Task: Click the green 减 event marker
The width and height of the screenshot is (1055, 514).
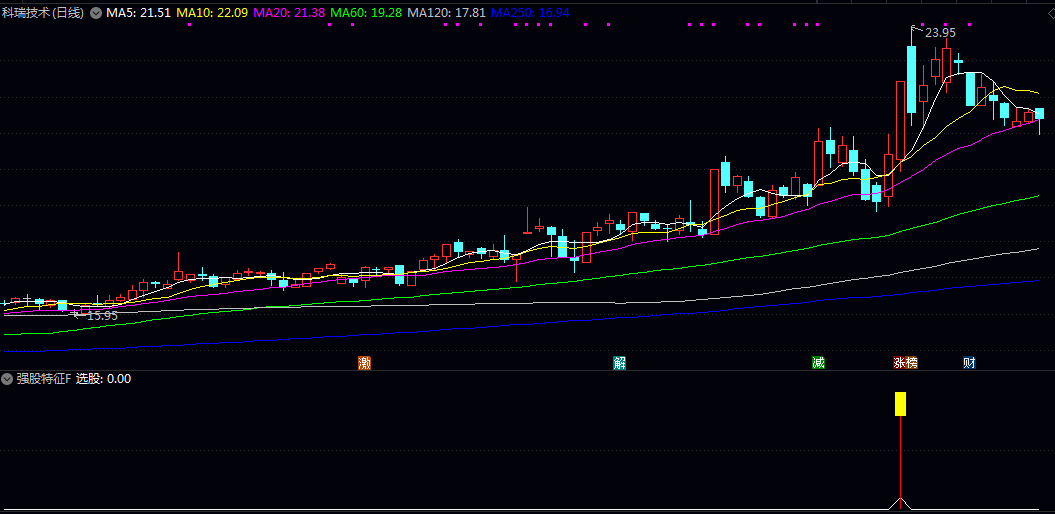Action: click(819, 363)
